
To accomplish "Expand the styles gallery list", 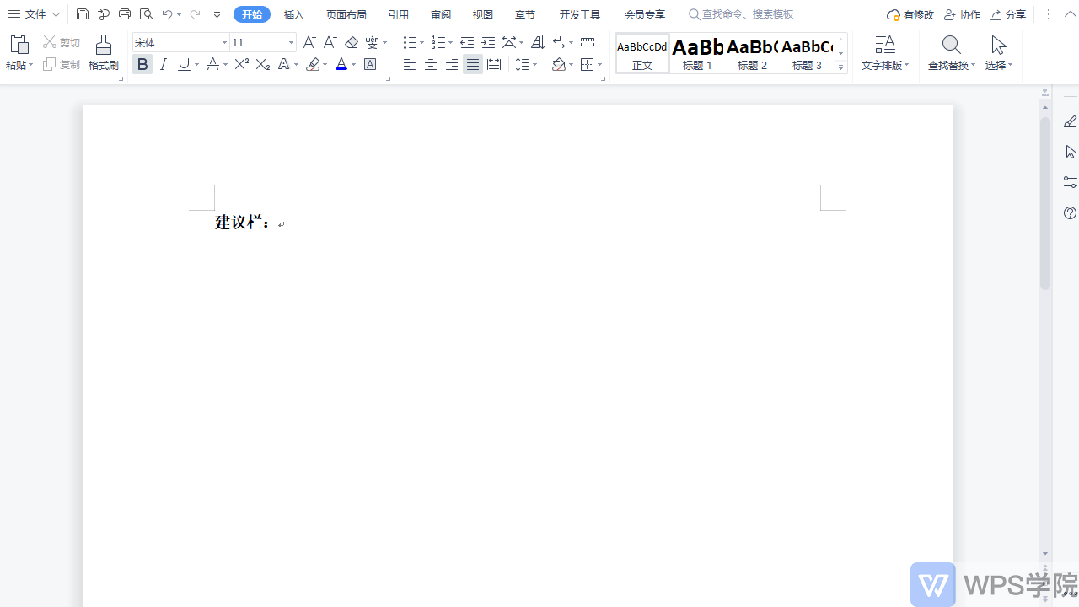I will click(x=841, y=66).
